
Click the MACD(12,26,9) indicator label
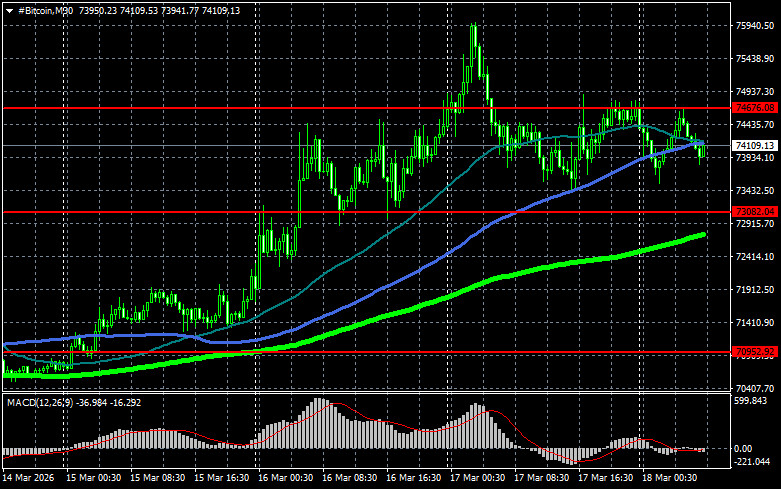tap(39, 402)
